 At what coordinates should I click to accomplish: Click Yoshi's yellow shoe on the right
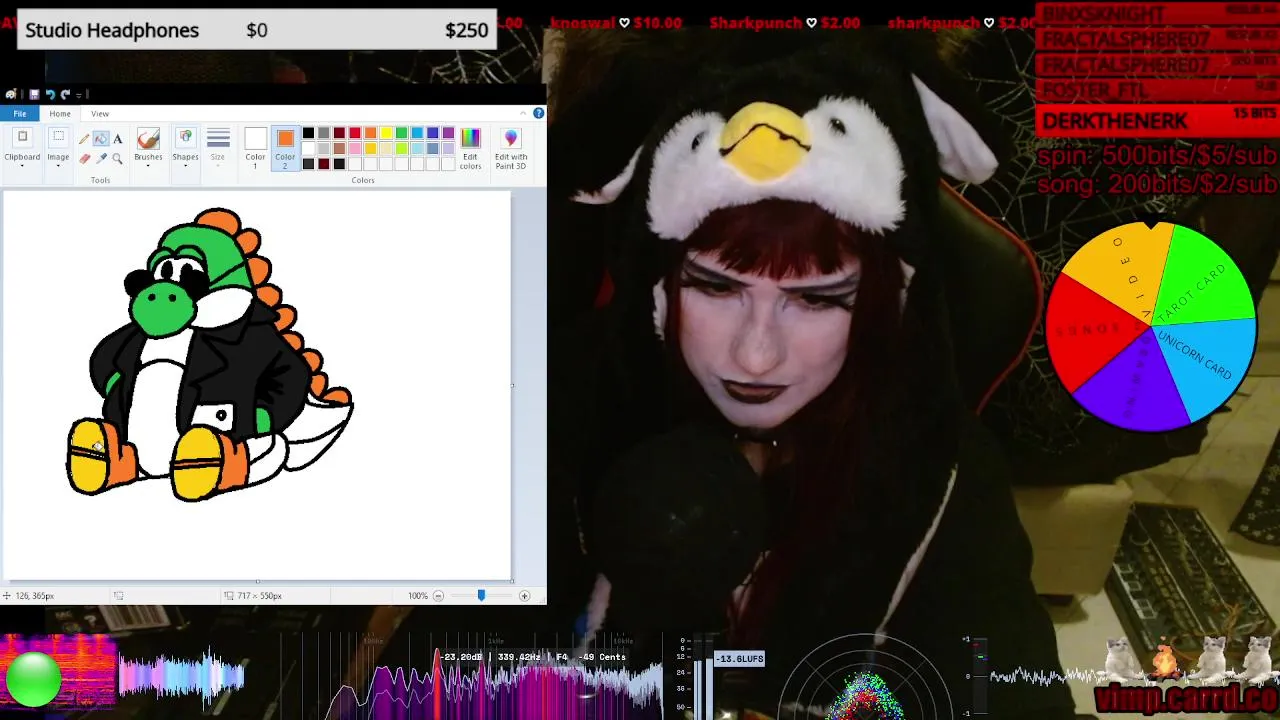[x=196, y=464]
